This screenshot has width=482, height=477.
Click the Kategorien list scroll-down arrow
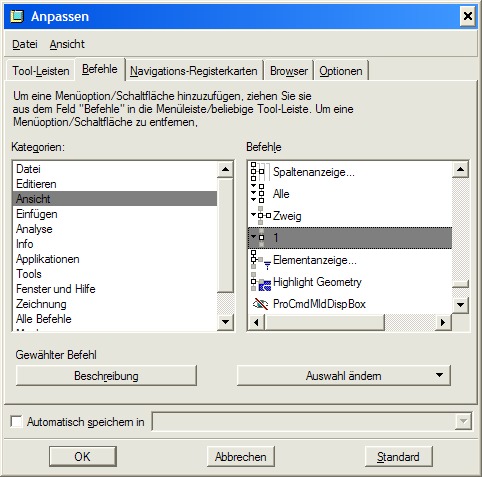[x=225, y=322]
